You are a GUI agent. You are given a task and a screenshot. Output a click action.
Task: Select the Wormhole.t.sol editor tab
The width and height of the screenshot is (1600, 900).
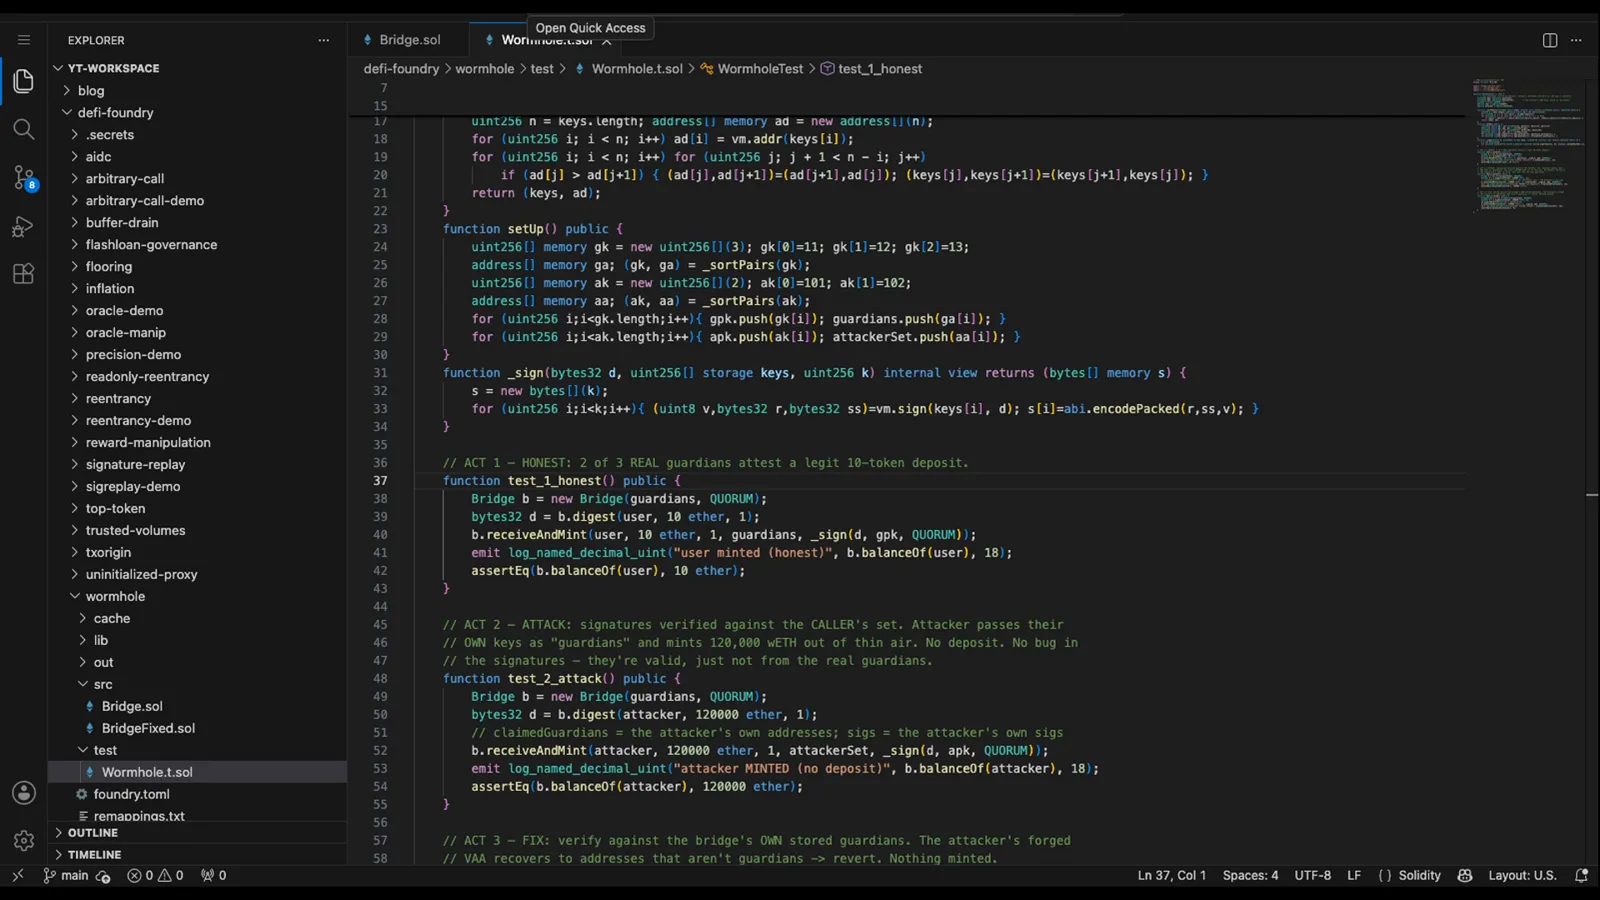(545, 42)
